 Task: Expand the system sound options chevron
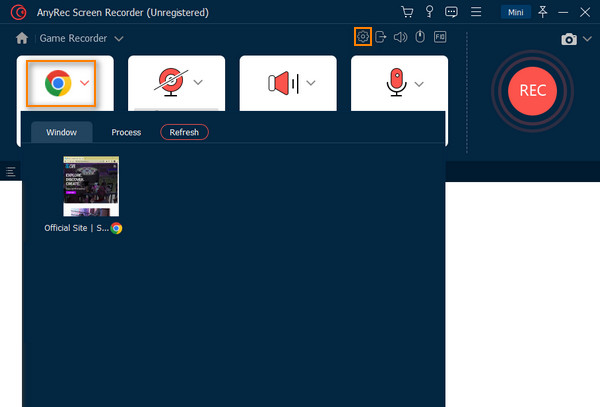311,83
